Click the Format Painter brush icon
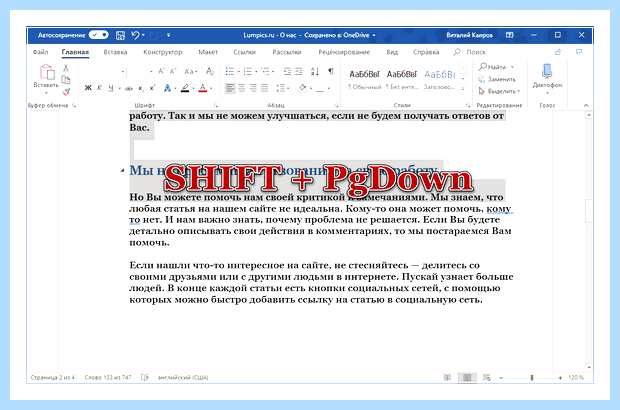This screenshot has width=620, height=410. click(66, 92)
